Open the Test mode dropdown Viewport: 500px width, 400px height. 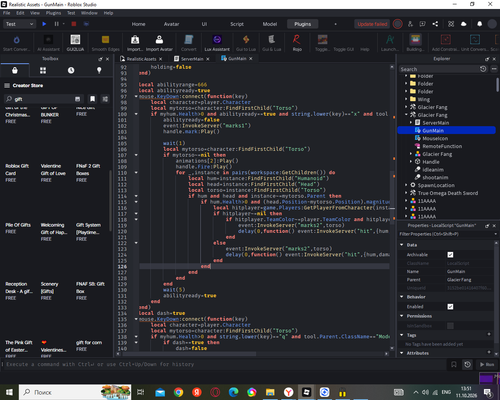[19, 24]
